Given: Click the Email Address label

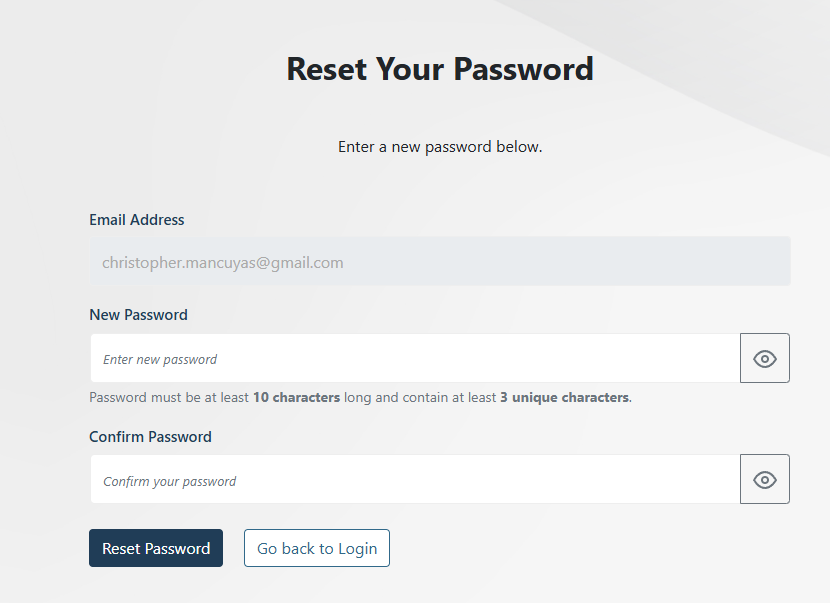Looking at the screenshot, I should coord(137,220).
